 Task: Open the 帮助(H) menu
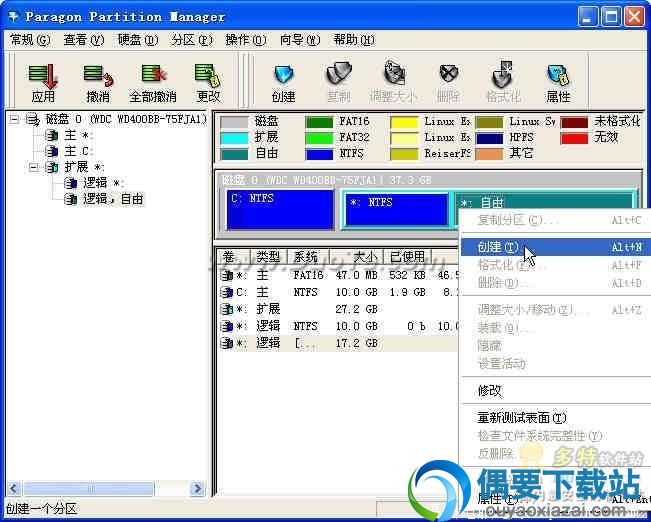coord(354,40)
